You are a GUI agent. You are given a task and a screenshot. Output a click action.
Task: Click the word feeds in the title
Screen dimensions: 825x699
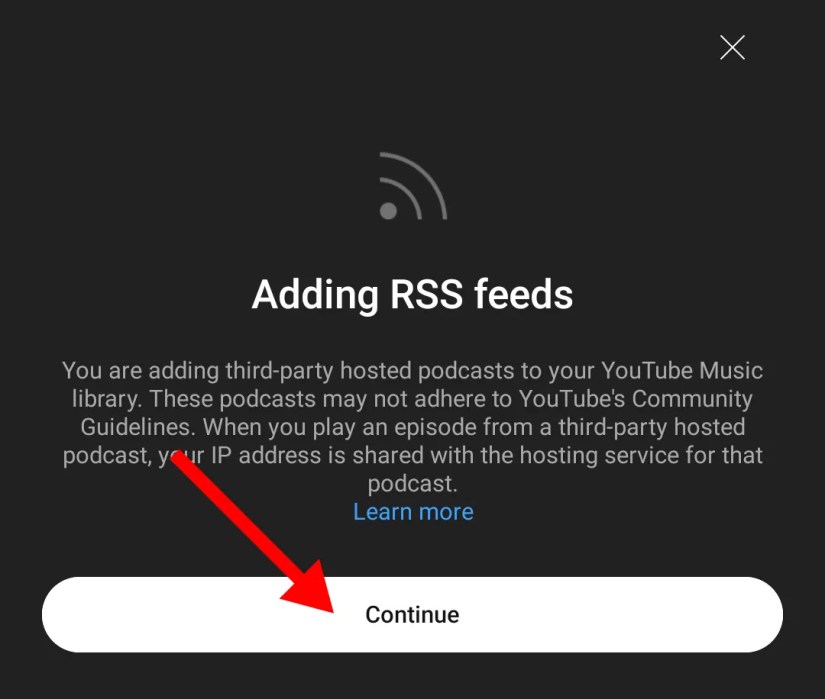click(524, 294)
